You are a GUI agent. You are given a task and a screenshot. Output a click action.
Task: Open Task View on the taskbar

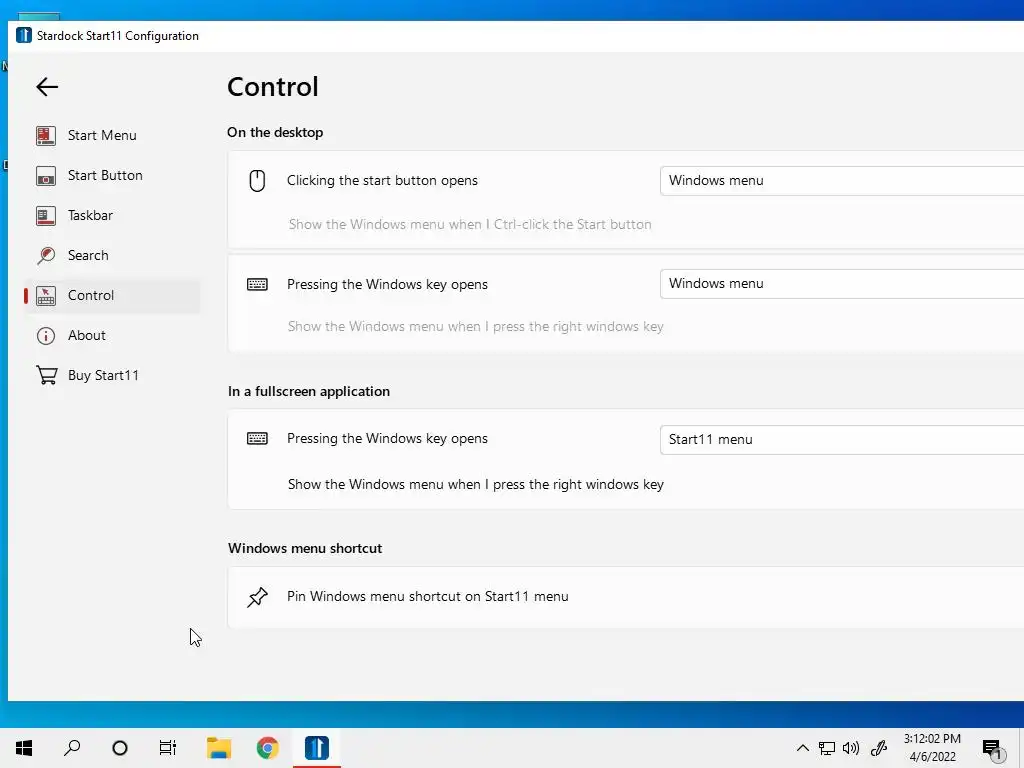168,748
